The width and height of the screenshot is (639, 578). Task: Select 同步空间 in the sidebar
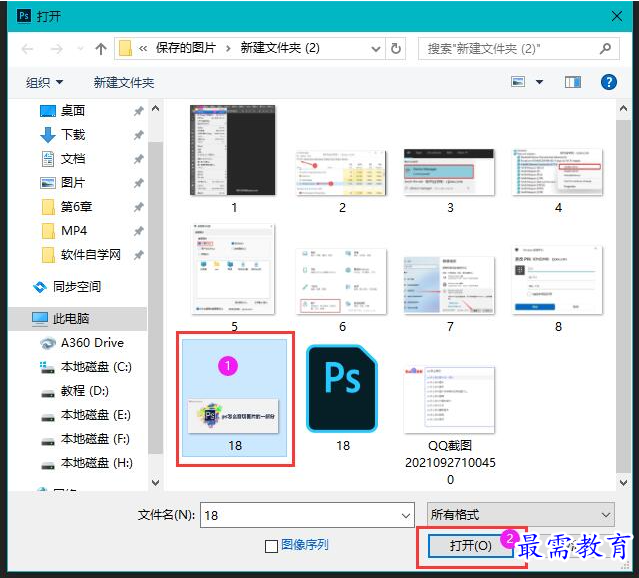77,287
